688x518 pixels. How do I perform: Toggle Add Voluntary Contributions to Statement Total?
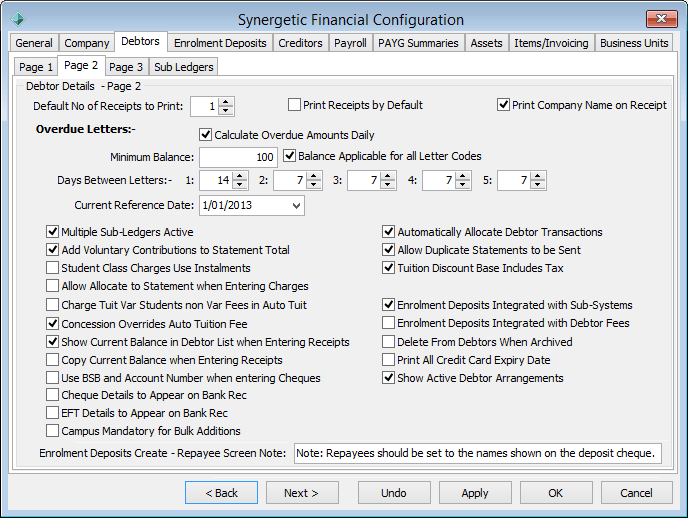point(52,250)
